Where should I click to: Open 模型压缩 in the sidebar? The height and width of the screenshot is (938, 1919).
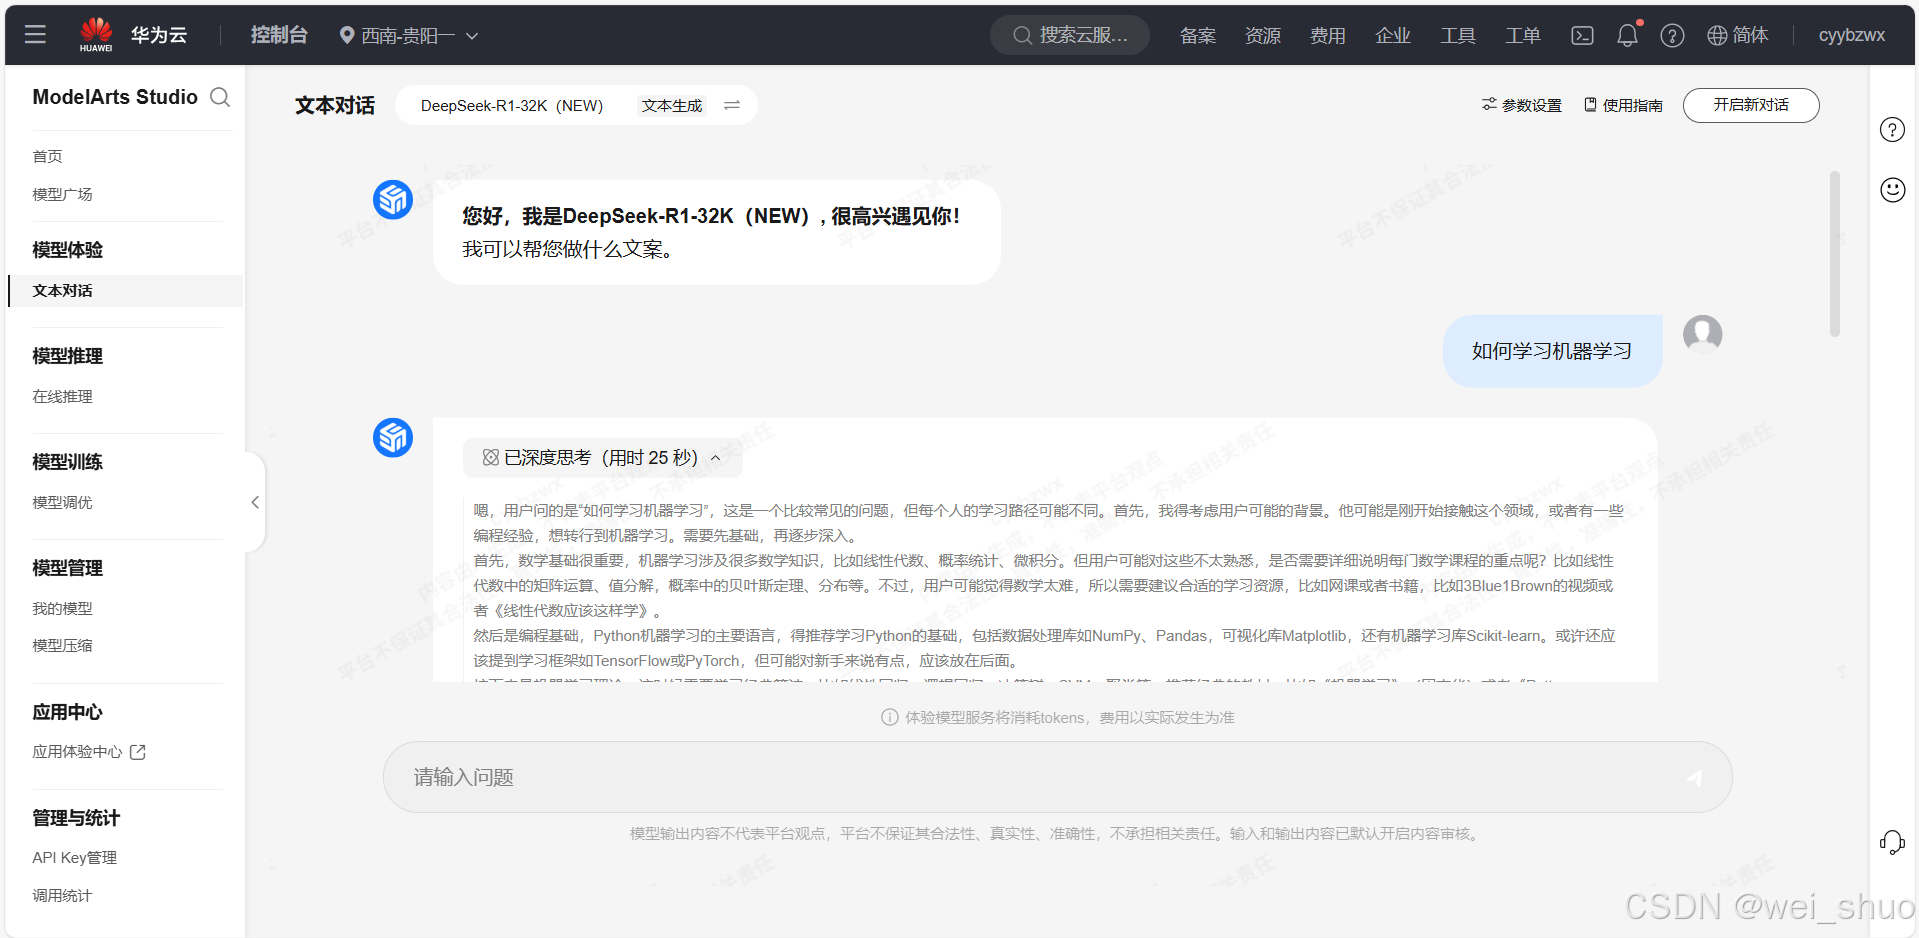(62, 645)
